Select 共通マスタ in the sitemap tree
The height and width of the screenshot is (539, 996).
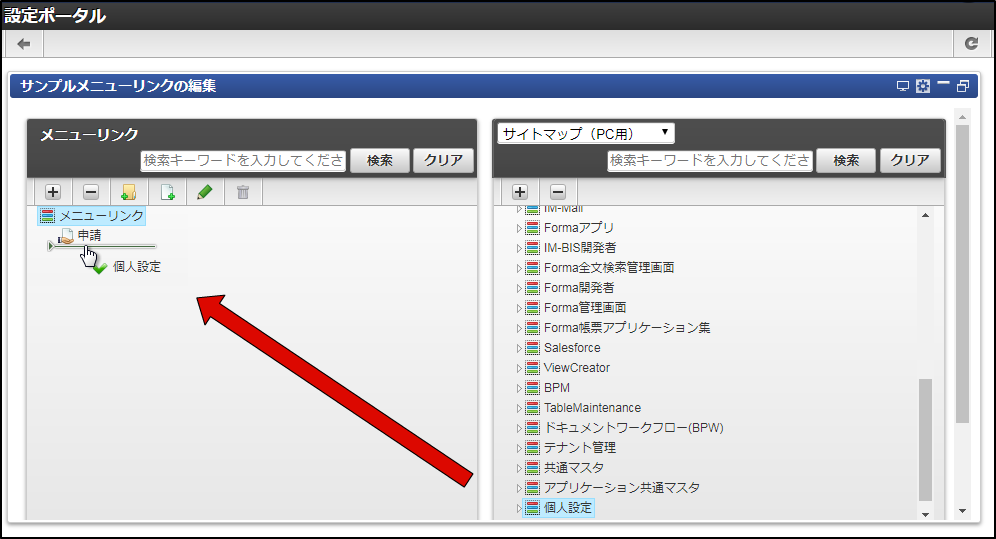click(574, 468)
